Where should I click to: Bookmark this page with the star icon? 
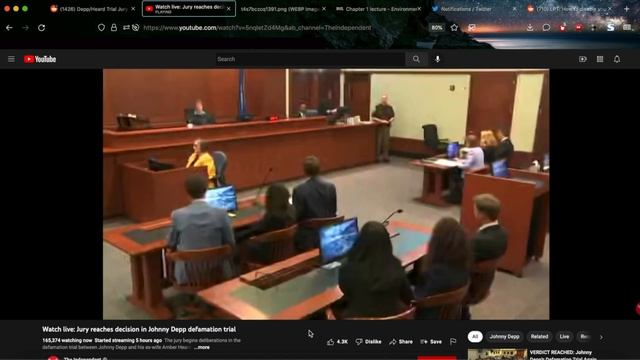click(x=454, y=28)
